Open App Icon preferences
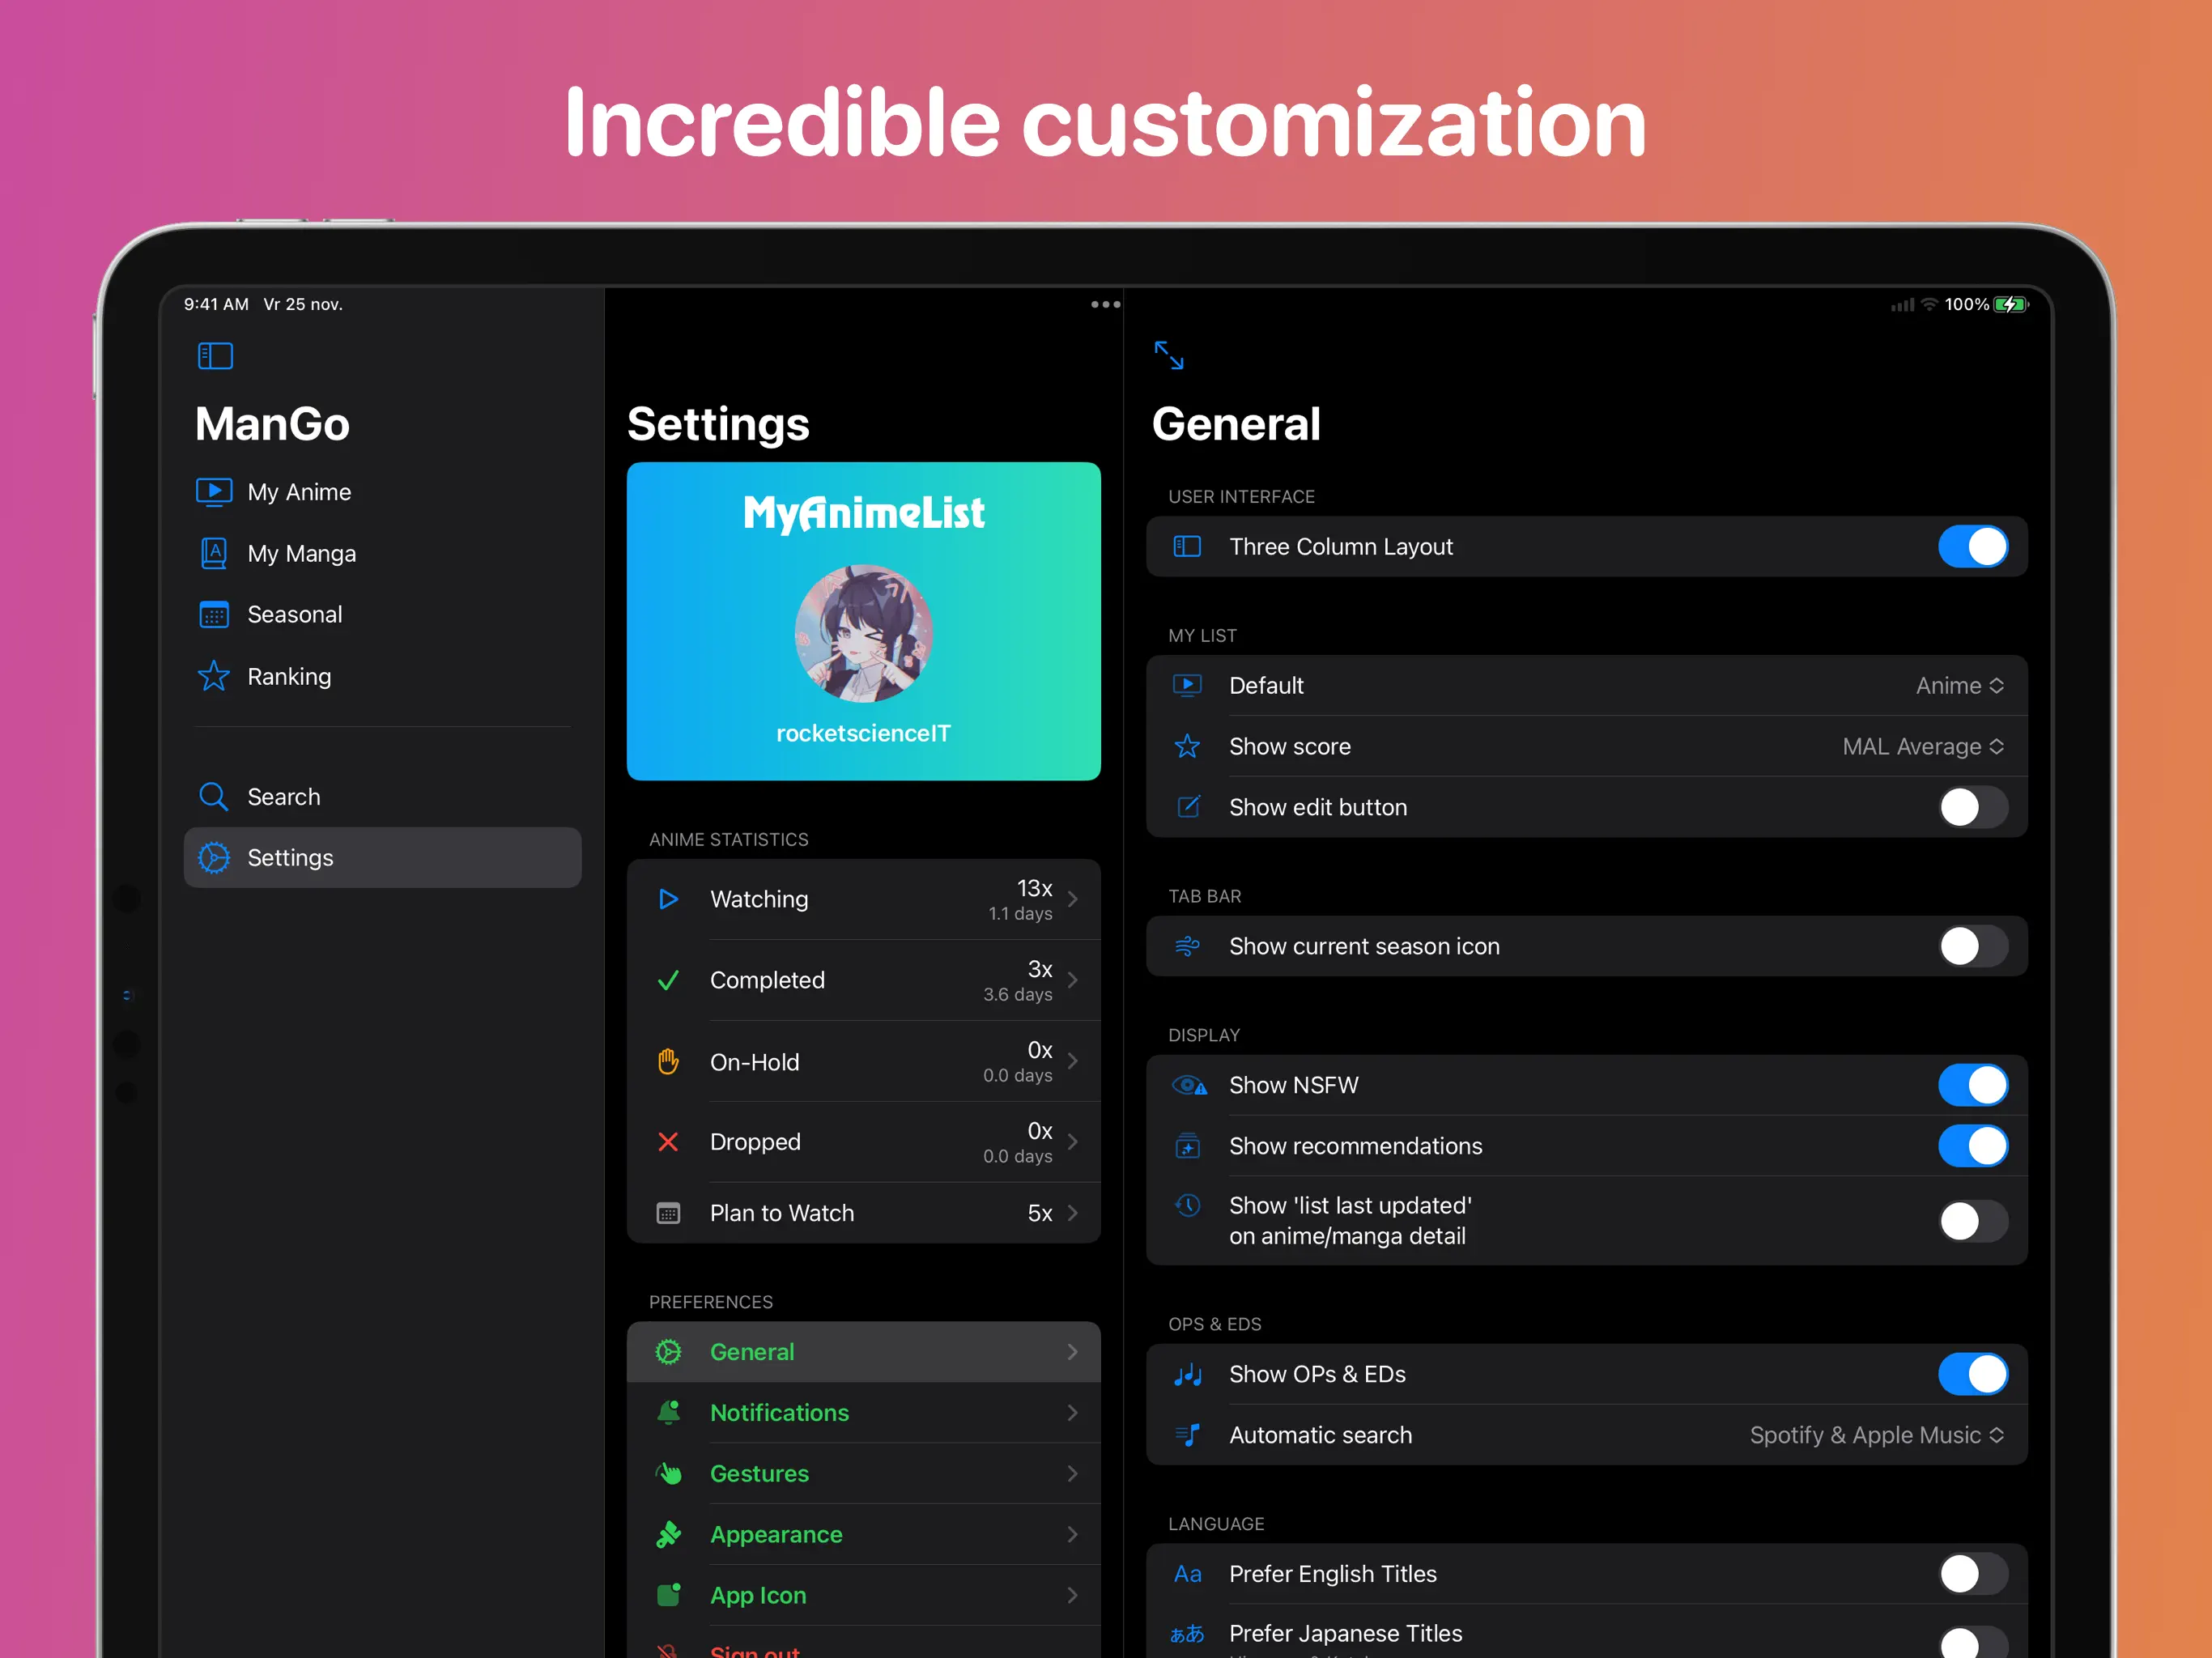The image size is (2212, 1658). [863, 1596]
